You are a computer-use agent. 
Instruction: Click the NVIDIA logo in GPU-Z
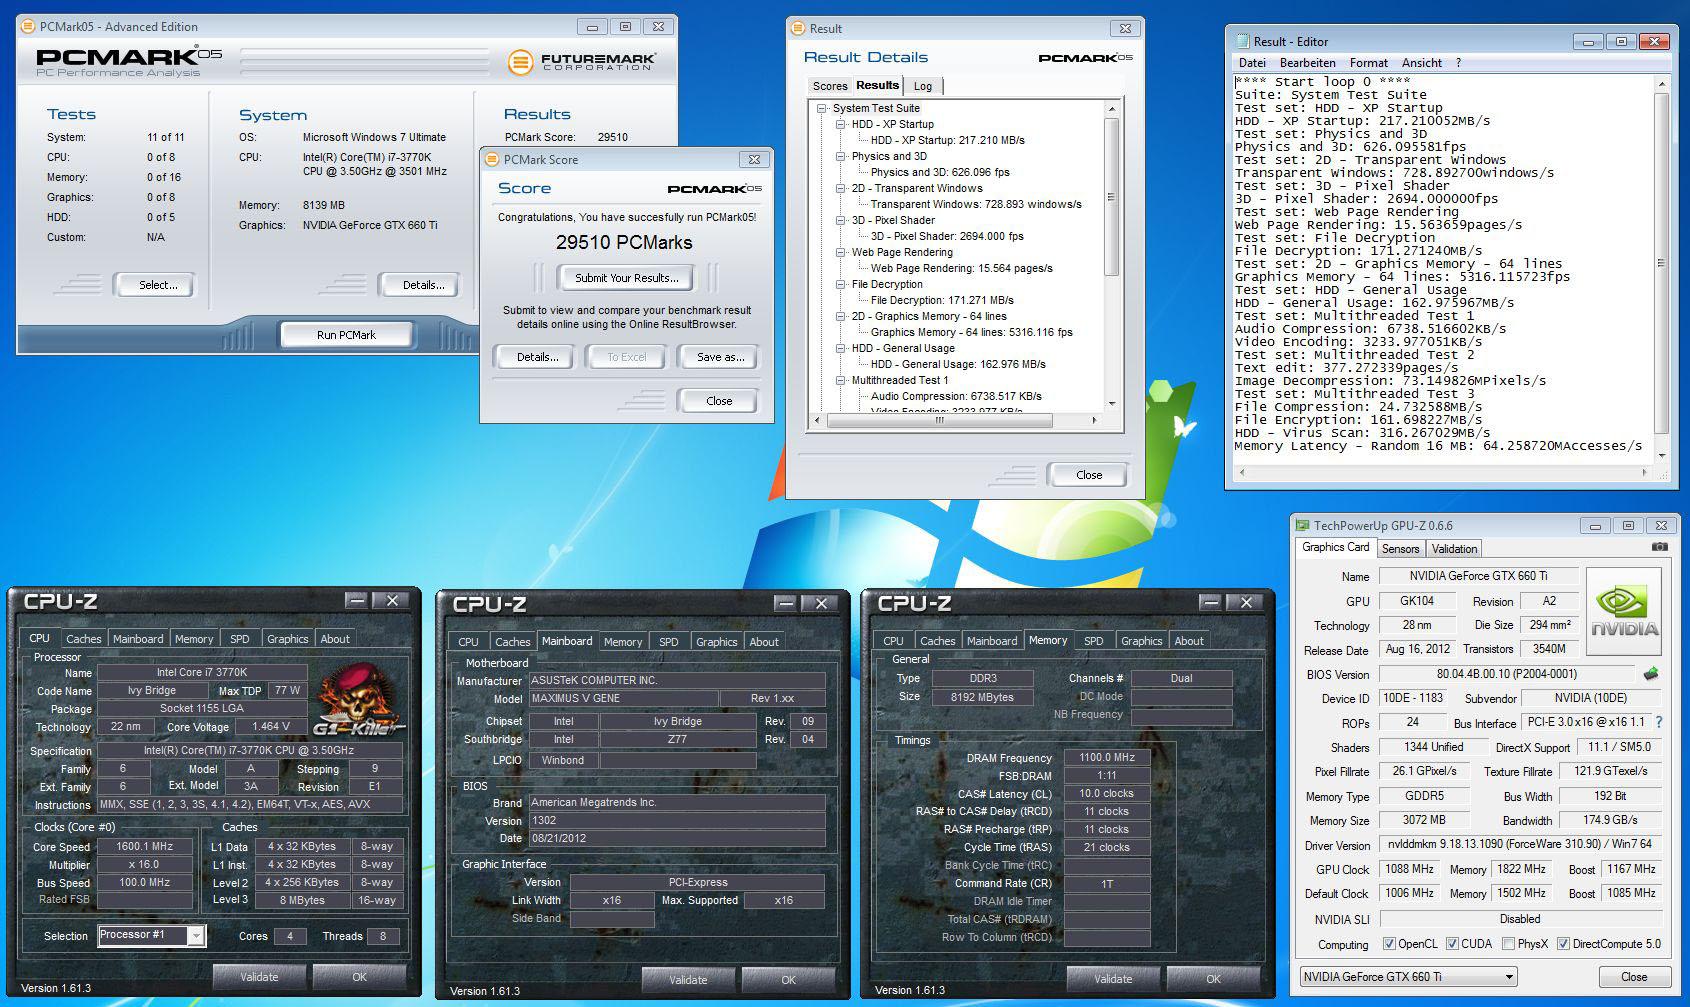click(x=1624, y=612)
